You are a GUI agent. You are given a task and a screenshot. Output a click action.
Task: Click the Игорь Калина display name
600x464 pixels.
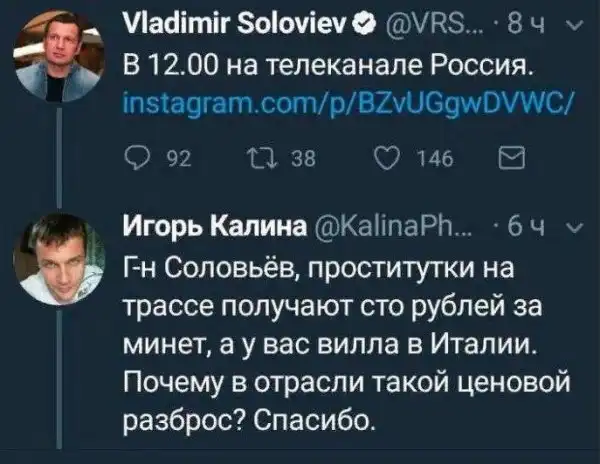point(208,227)
